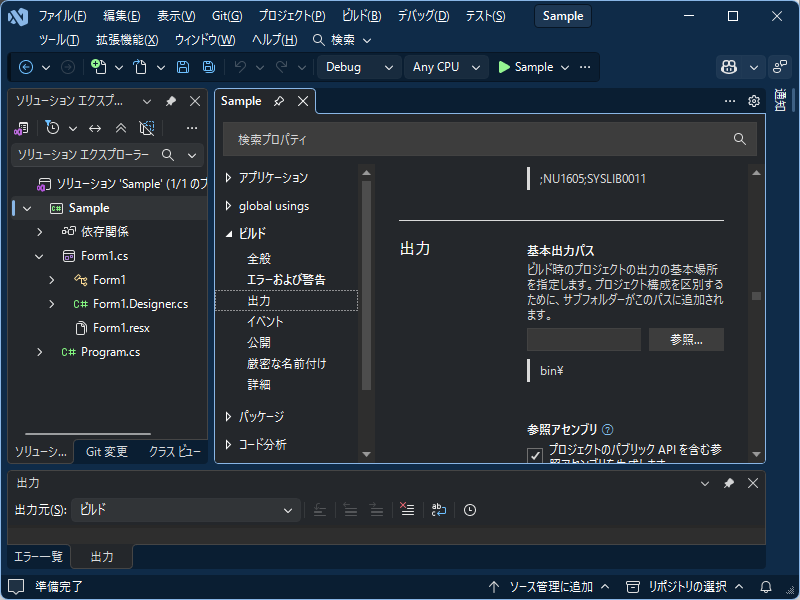Open the output source ビルド dropdown
The width and height of the screenshot is (800, 600).
(x=186, y=510)
